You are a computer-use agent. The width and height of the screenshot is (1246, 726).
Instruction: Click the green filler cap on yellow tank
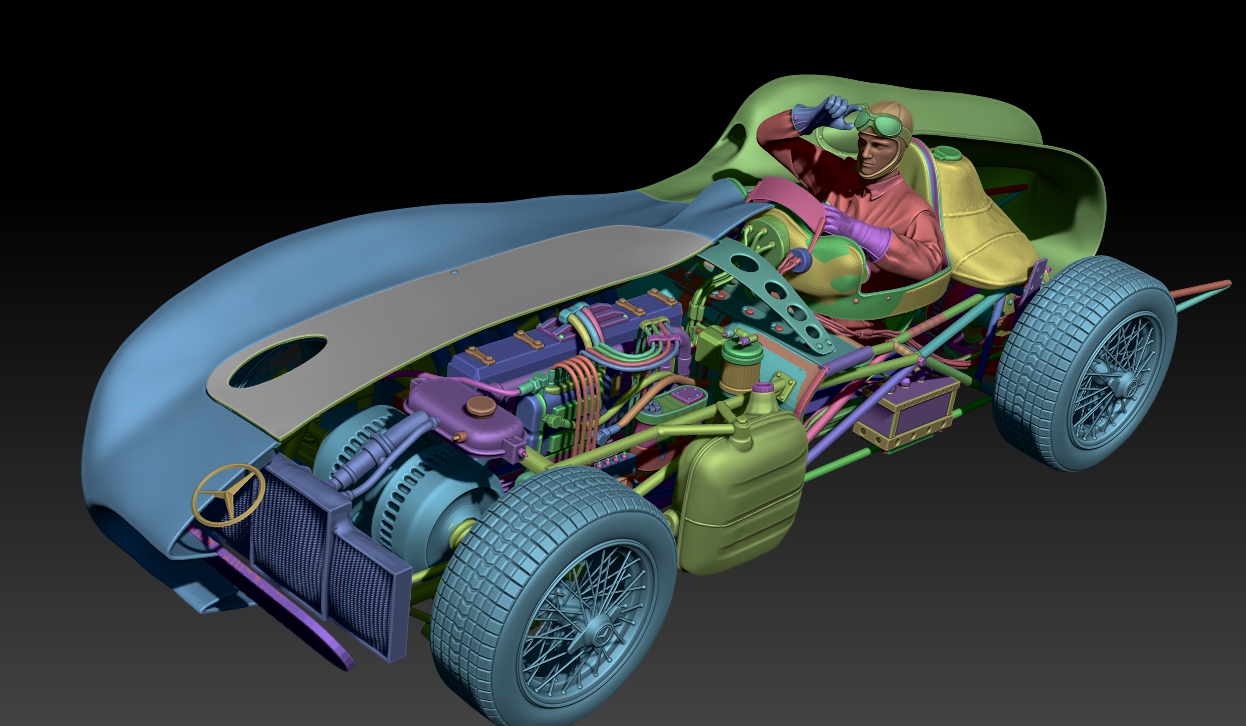pos(947,154)
